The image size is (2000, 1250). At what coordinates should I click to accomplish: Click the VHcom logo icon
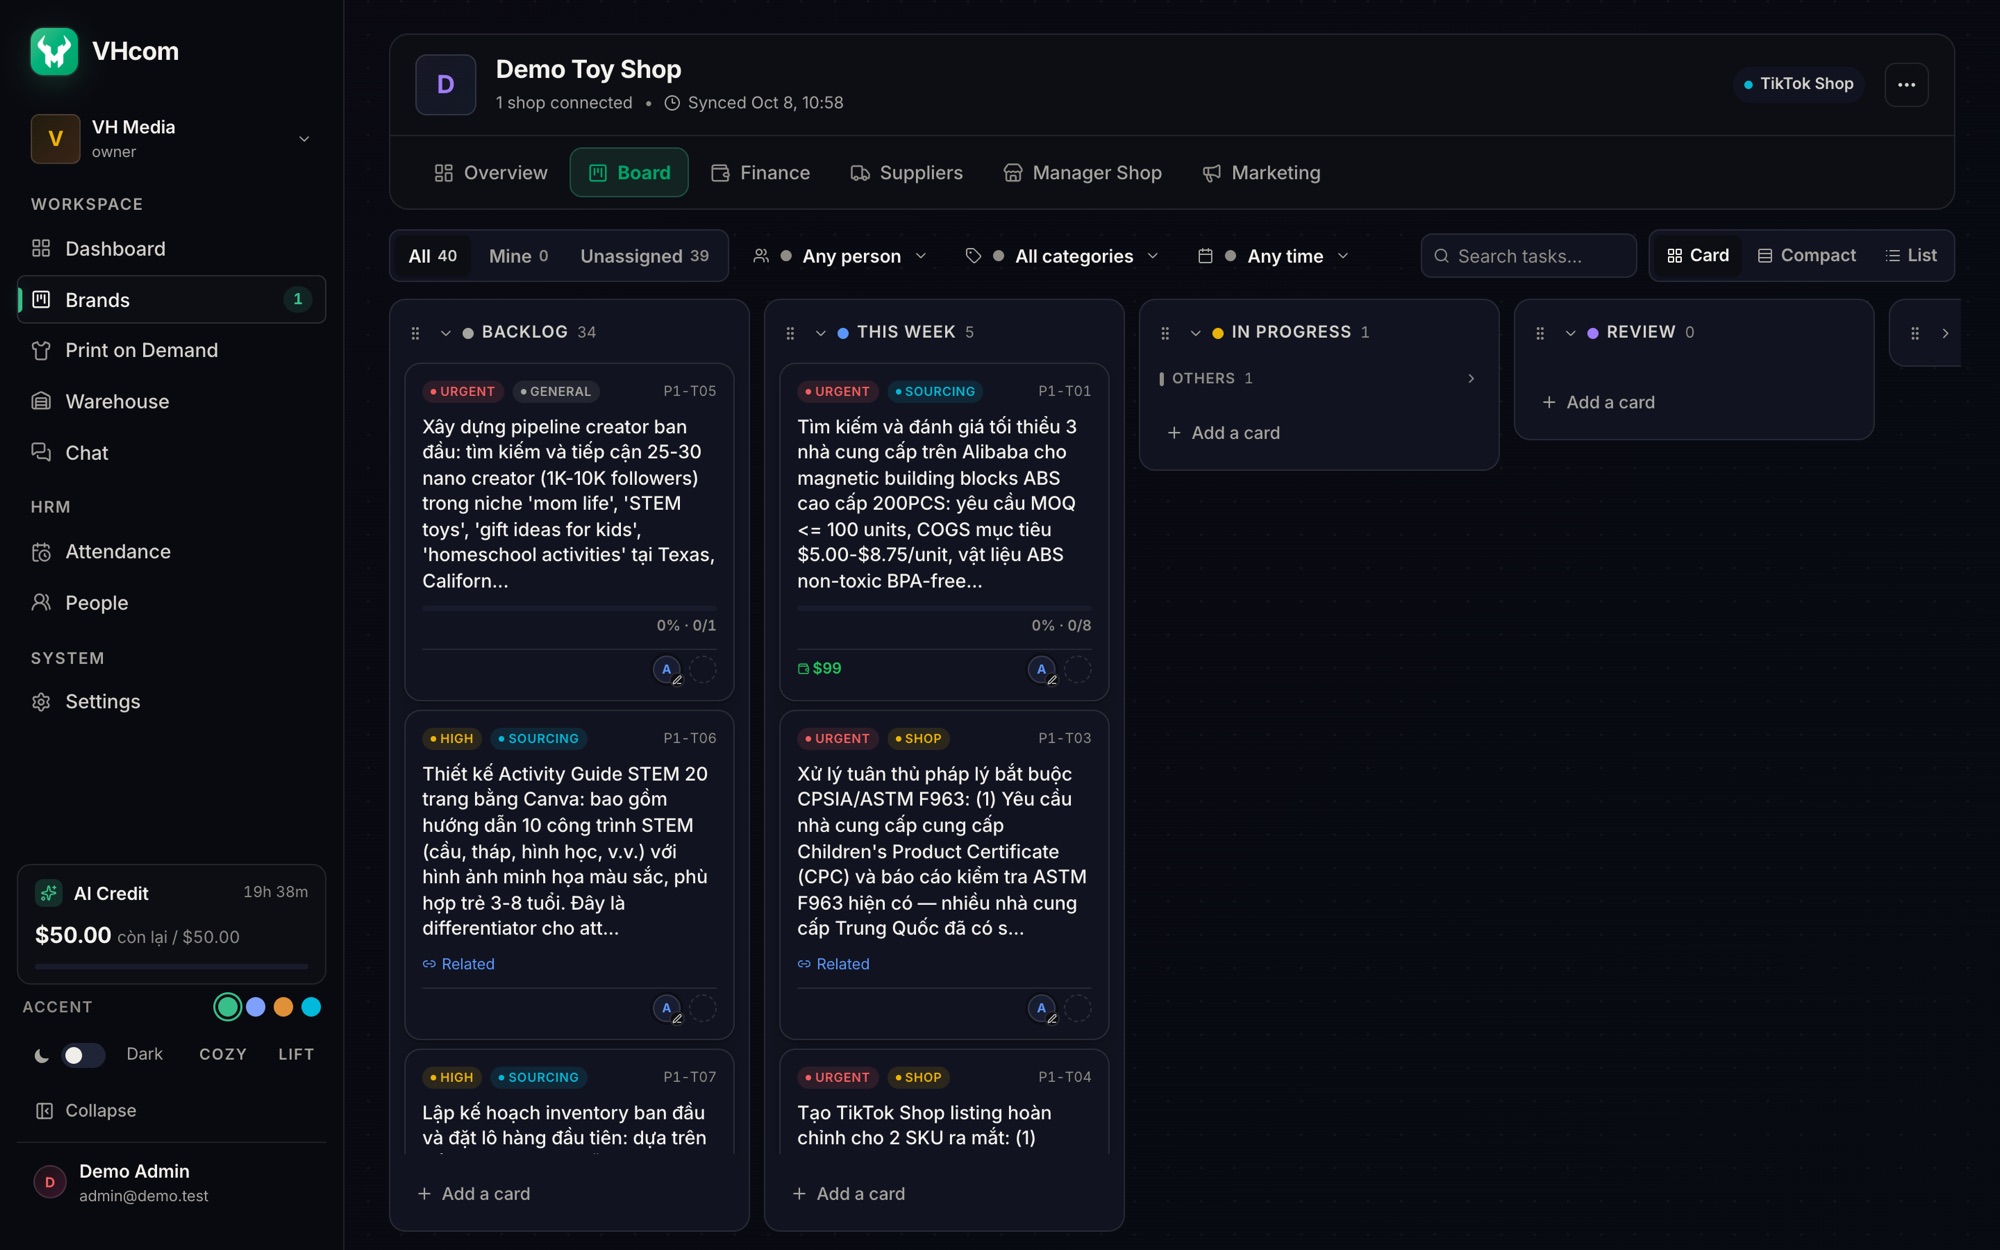(x=54, y=51)
